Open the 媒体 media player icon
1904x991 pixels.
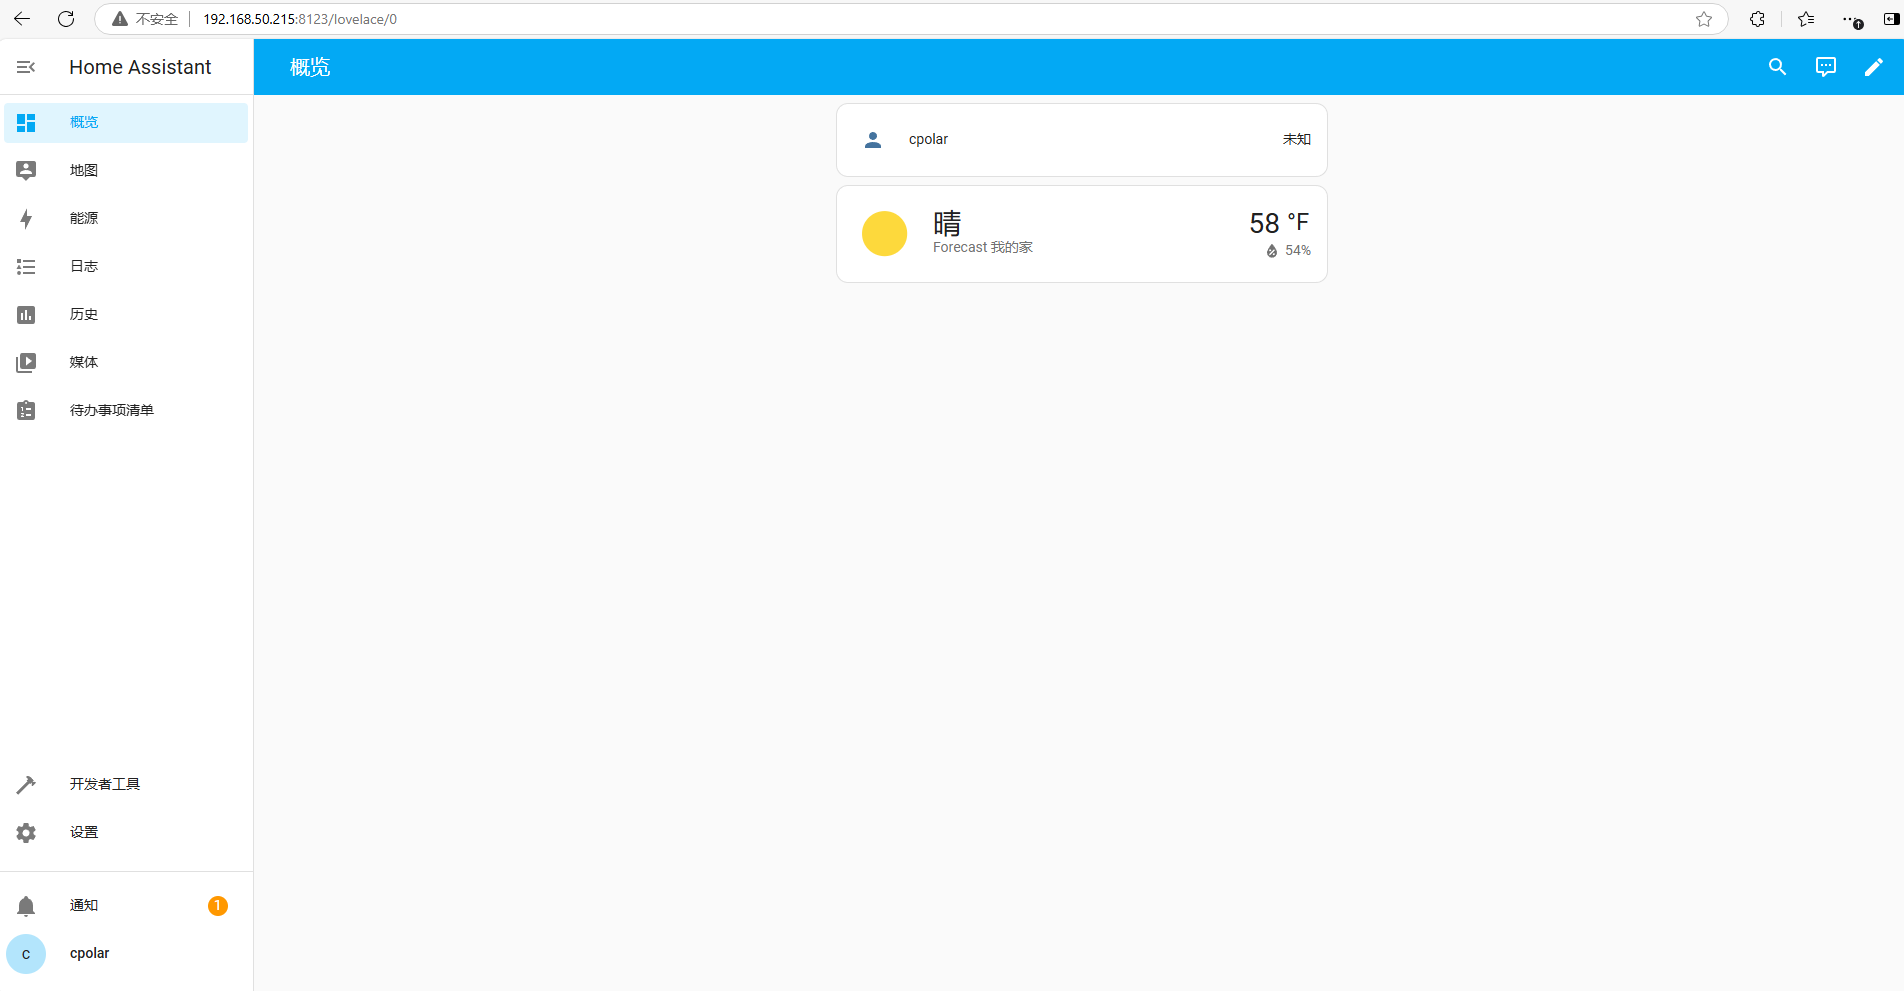pos(26,362)
